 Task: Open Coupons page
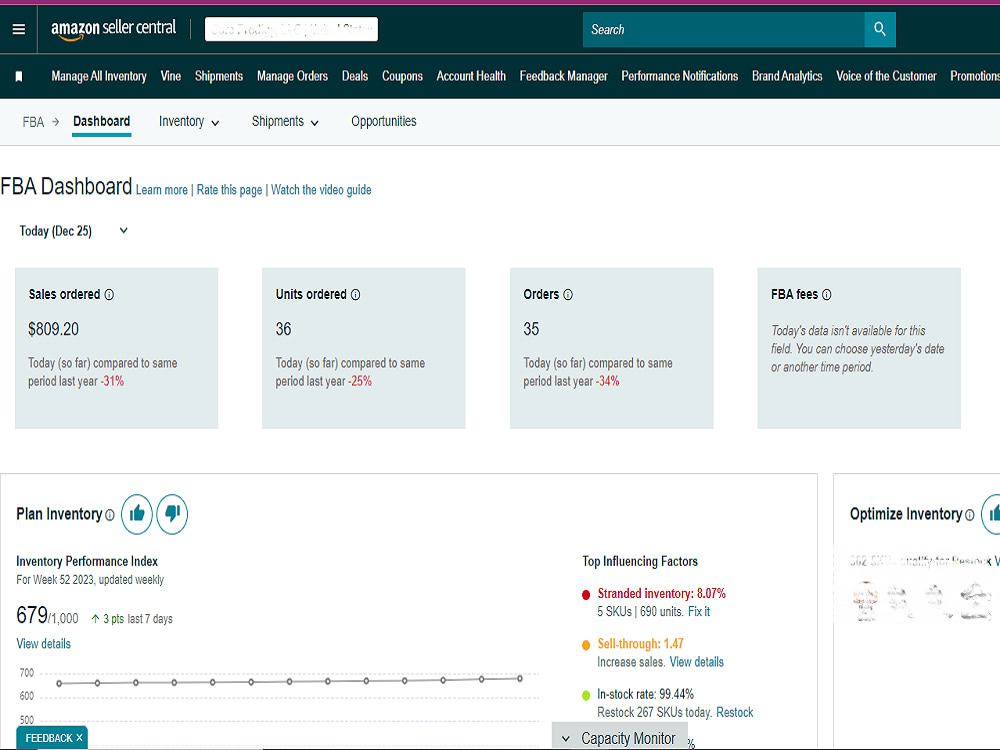pyautogui.click(x=402, y=77)
